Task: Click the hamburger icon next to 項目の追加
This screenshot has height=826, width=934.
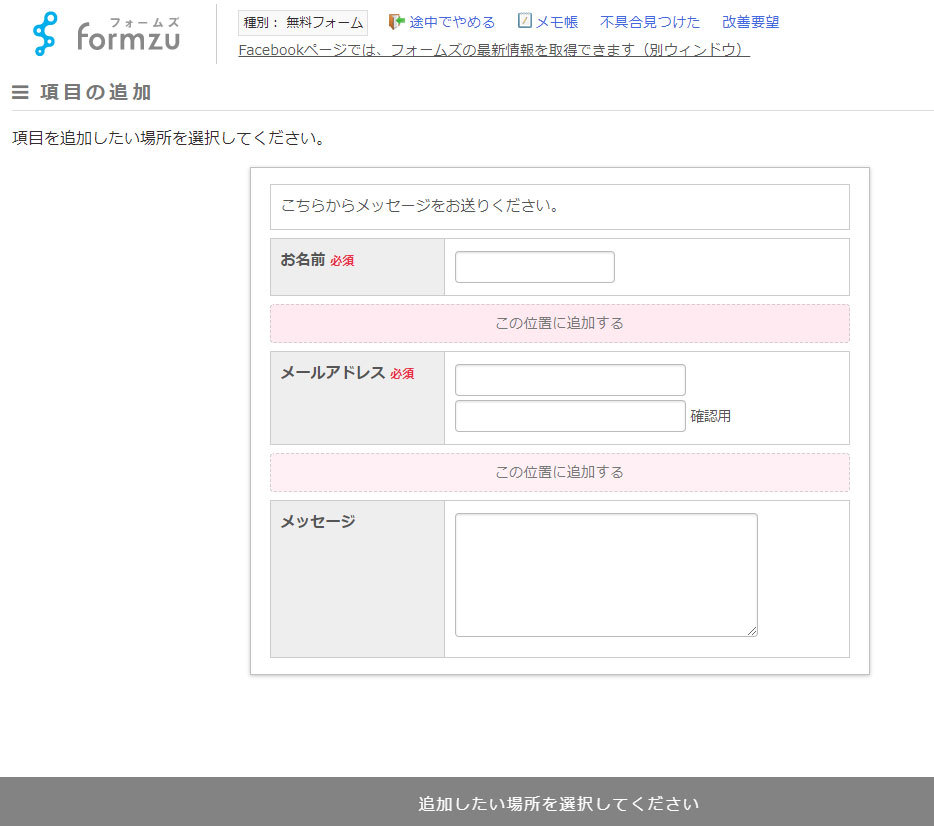Action: [20, 93]
